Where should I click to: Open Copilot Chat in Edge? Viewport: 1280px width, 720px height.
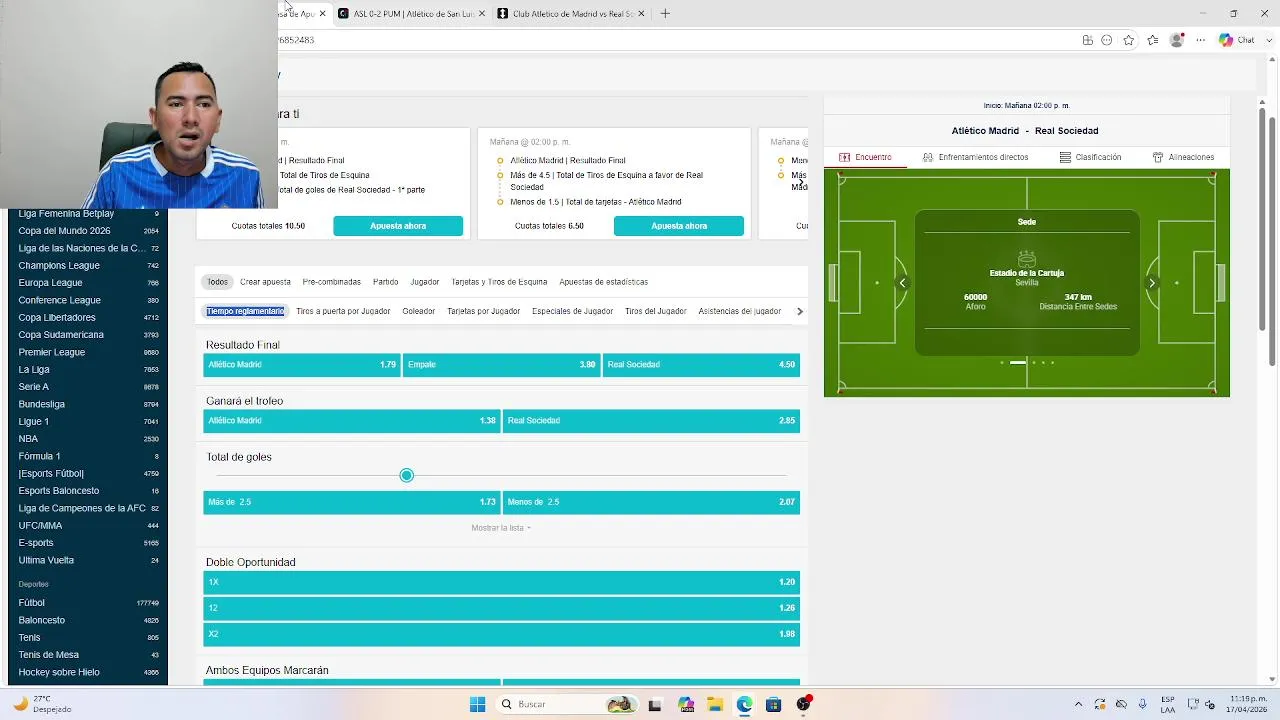coord(1236,40)
